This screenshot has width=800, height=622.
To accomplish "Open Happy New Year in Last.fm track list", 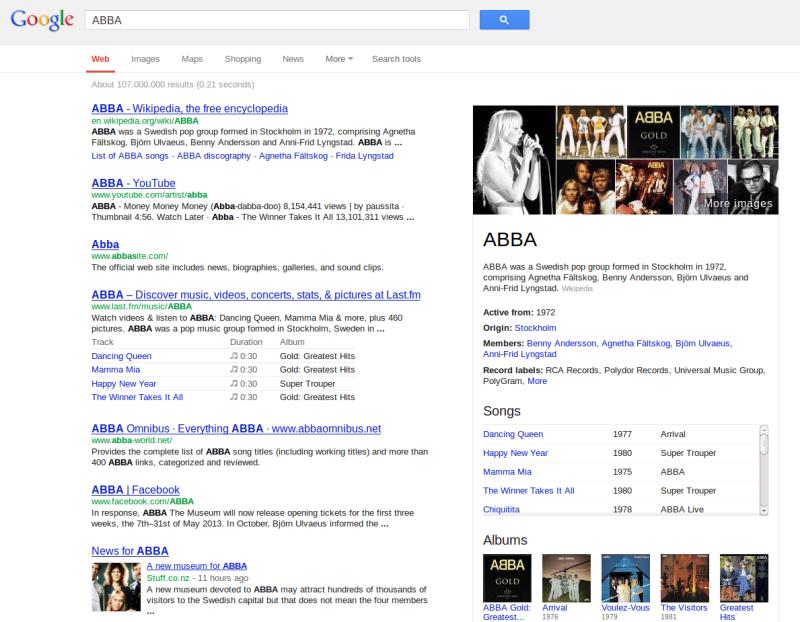I will pos(124,383).
